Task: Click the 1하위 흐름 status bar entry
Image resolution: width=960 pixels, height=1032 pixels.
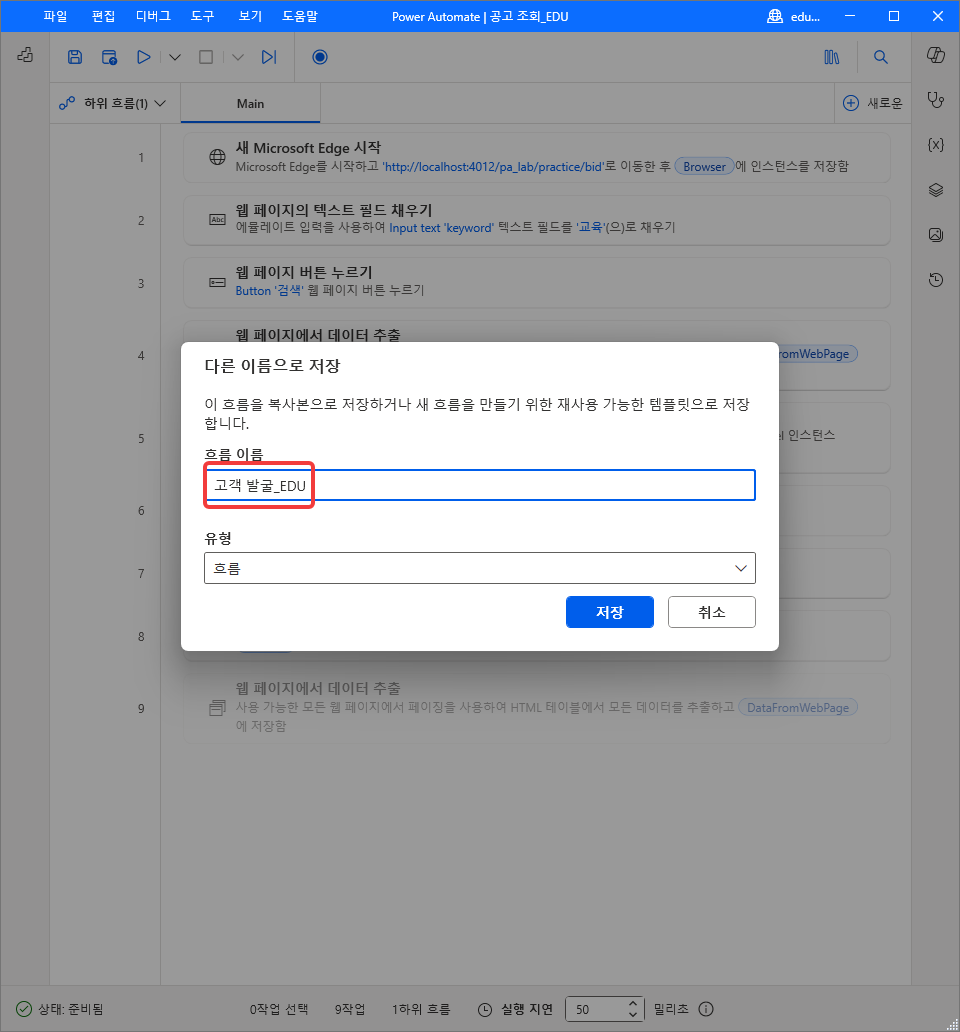Action: pos(421,1009)
